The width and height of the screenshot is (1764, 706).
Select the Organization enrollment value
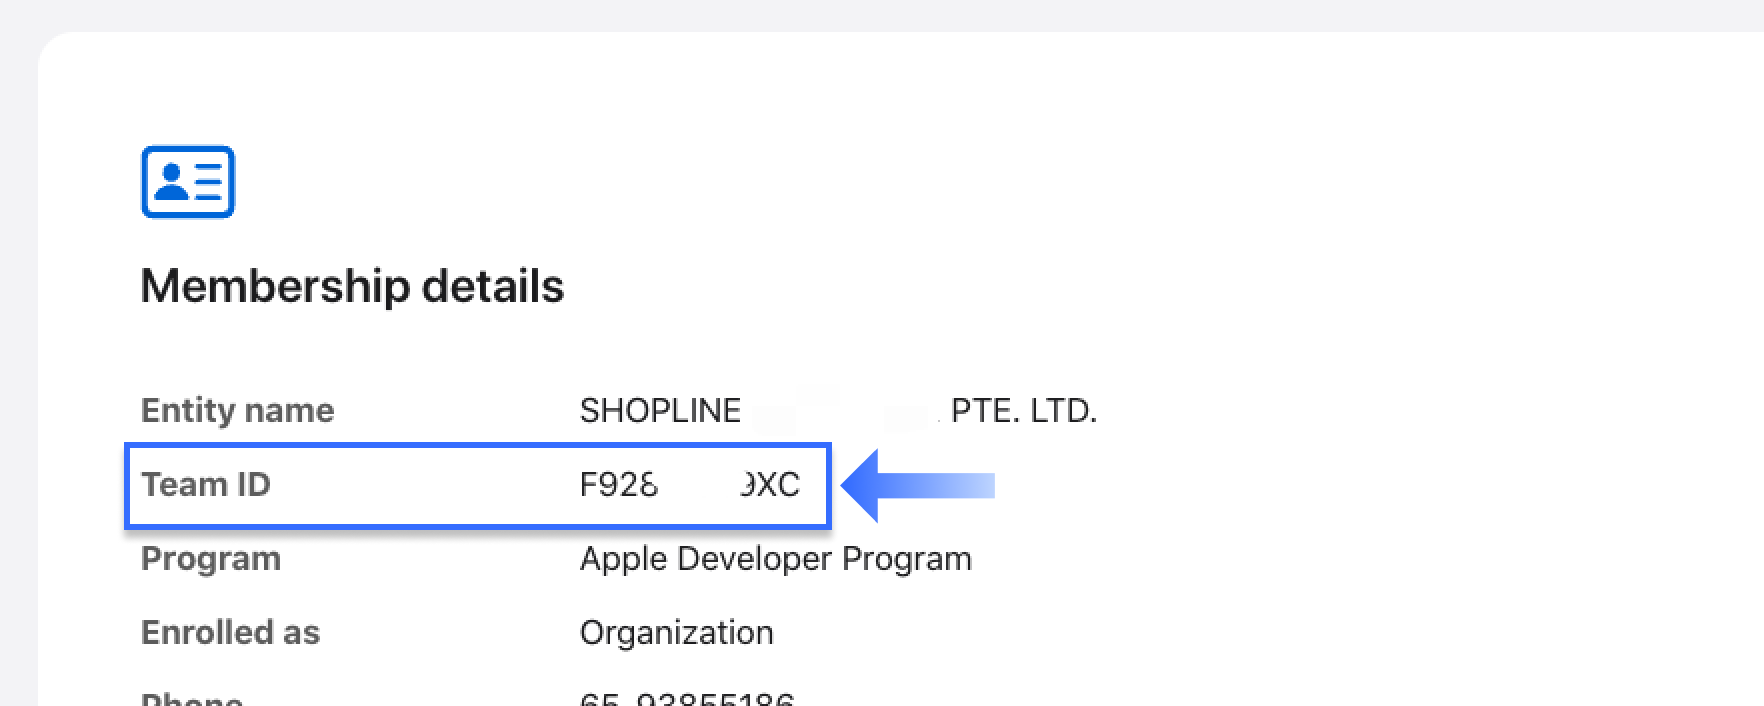(x=676, y=631)
